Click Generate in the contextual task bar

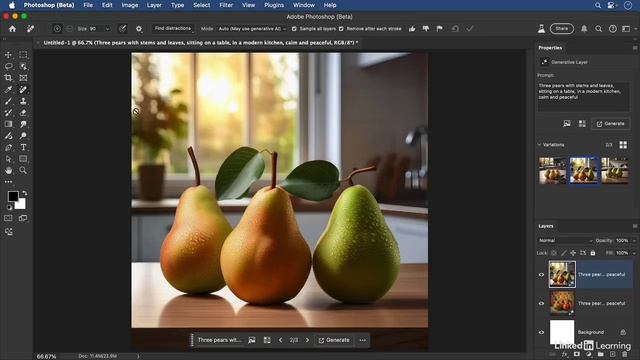(x=334, y=340)
